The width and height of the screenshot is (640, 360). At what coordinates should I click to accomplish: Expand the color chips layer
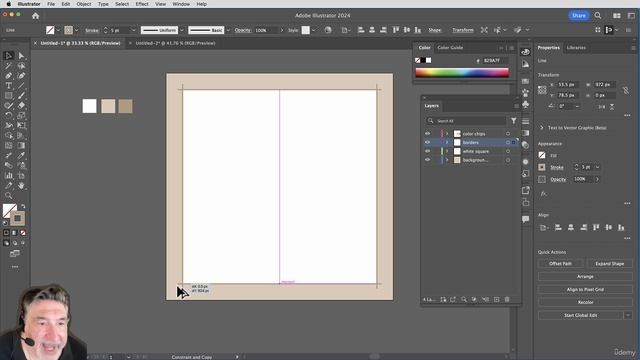(x=447, y=133)
